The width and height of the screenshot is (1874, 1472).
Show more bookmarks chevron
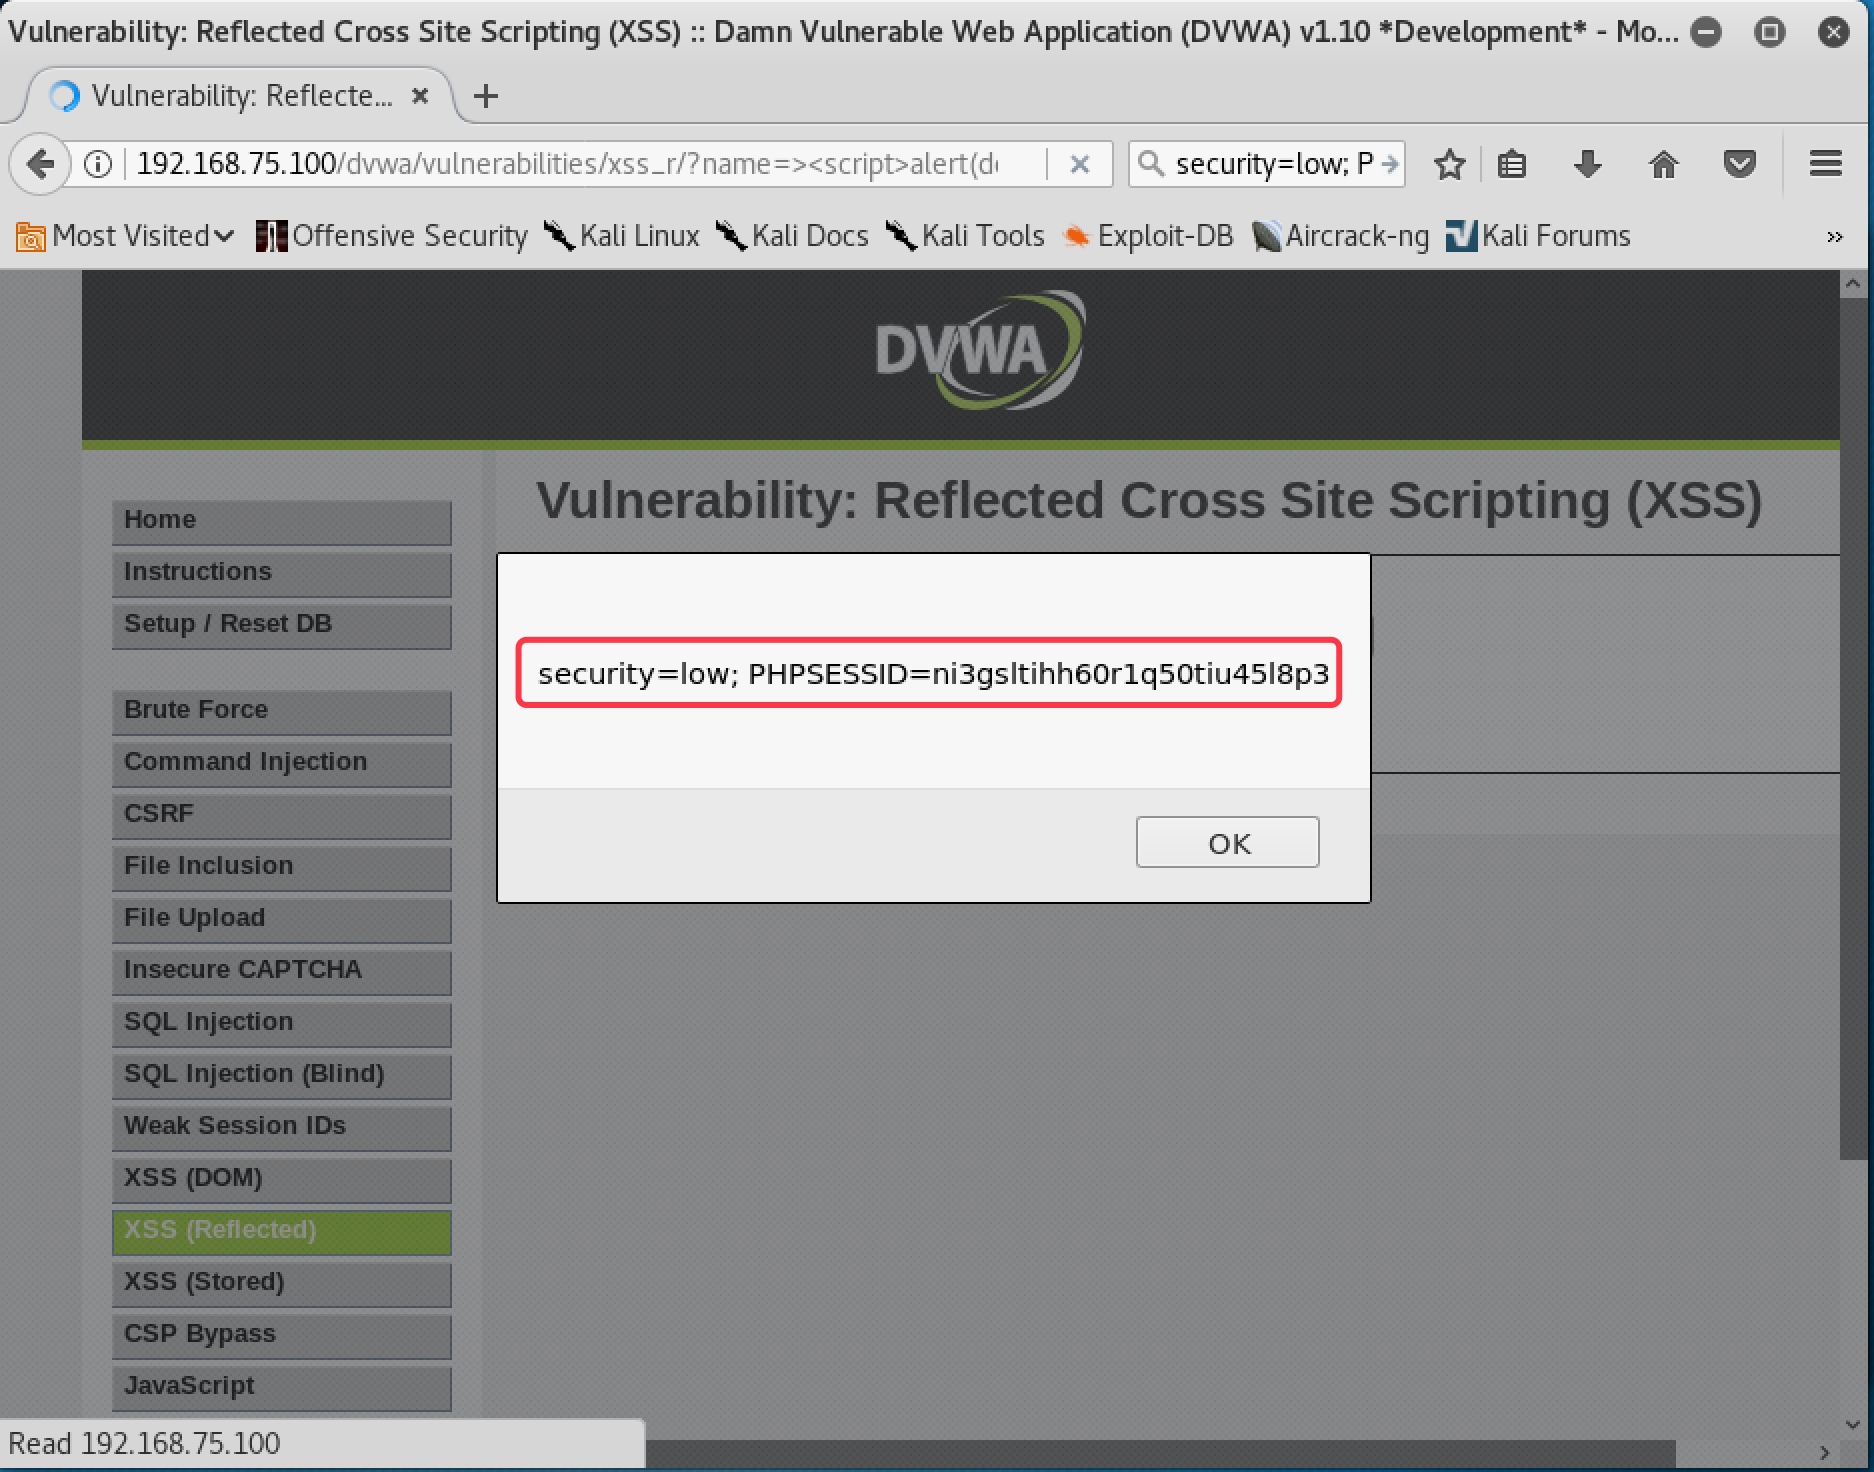1834,237
